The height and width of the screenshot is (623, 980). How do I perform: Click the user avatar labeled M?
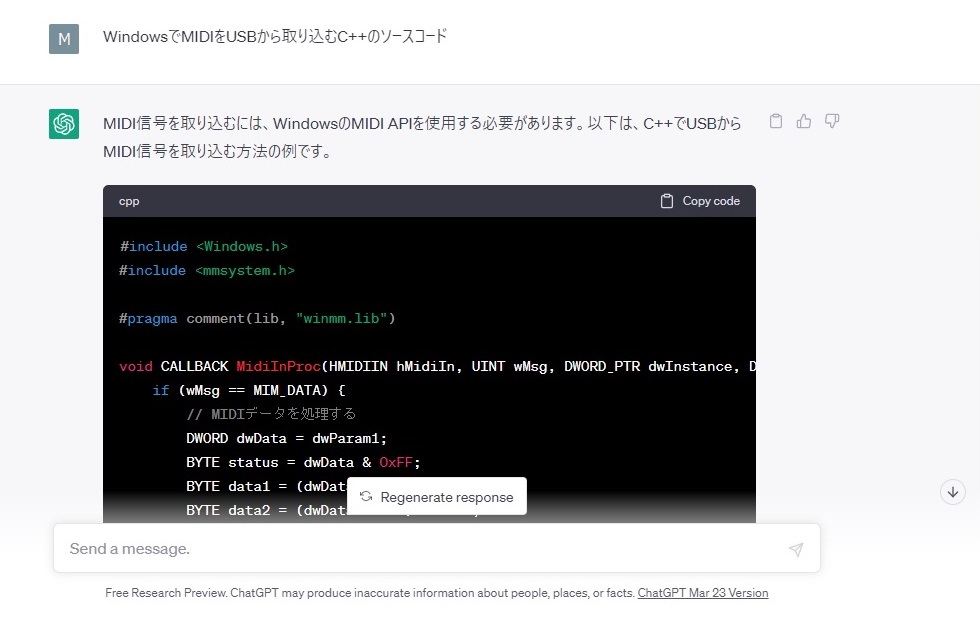point(64,39)
